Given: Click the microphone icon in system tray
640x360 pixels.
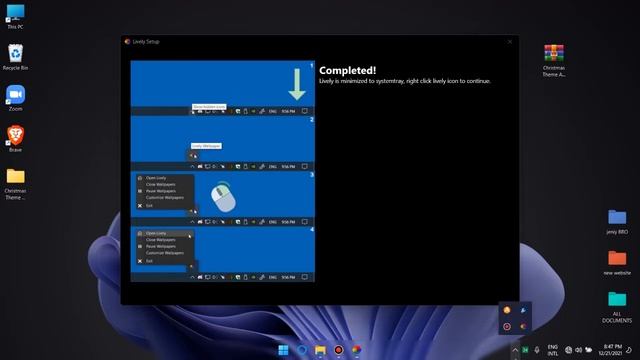Looking at the screenshot, I should click(x=537, y=350).
